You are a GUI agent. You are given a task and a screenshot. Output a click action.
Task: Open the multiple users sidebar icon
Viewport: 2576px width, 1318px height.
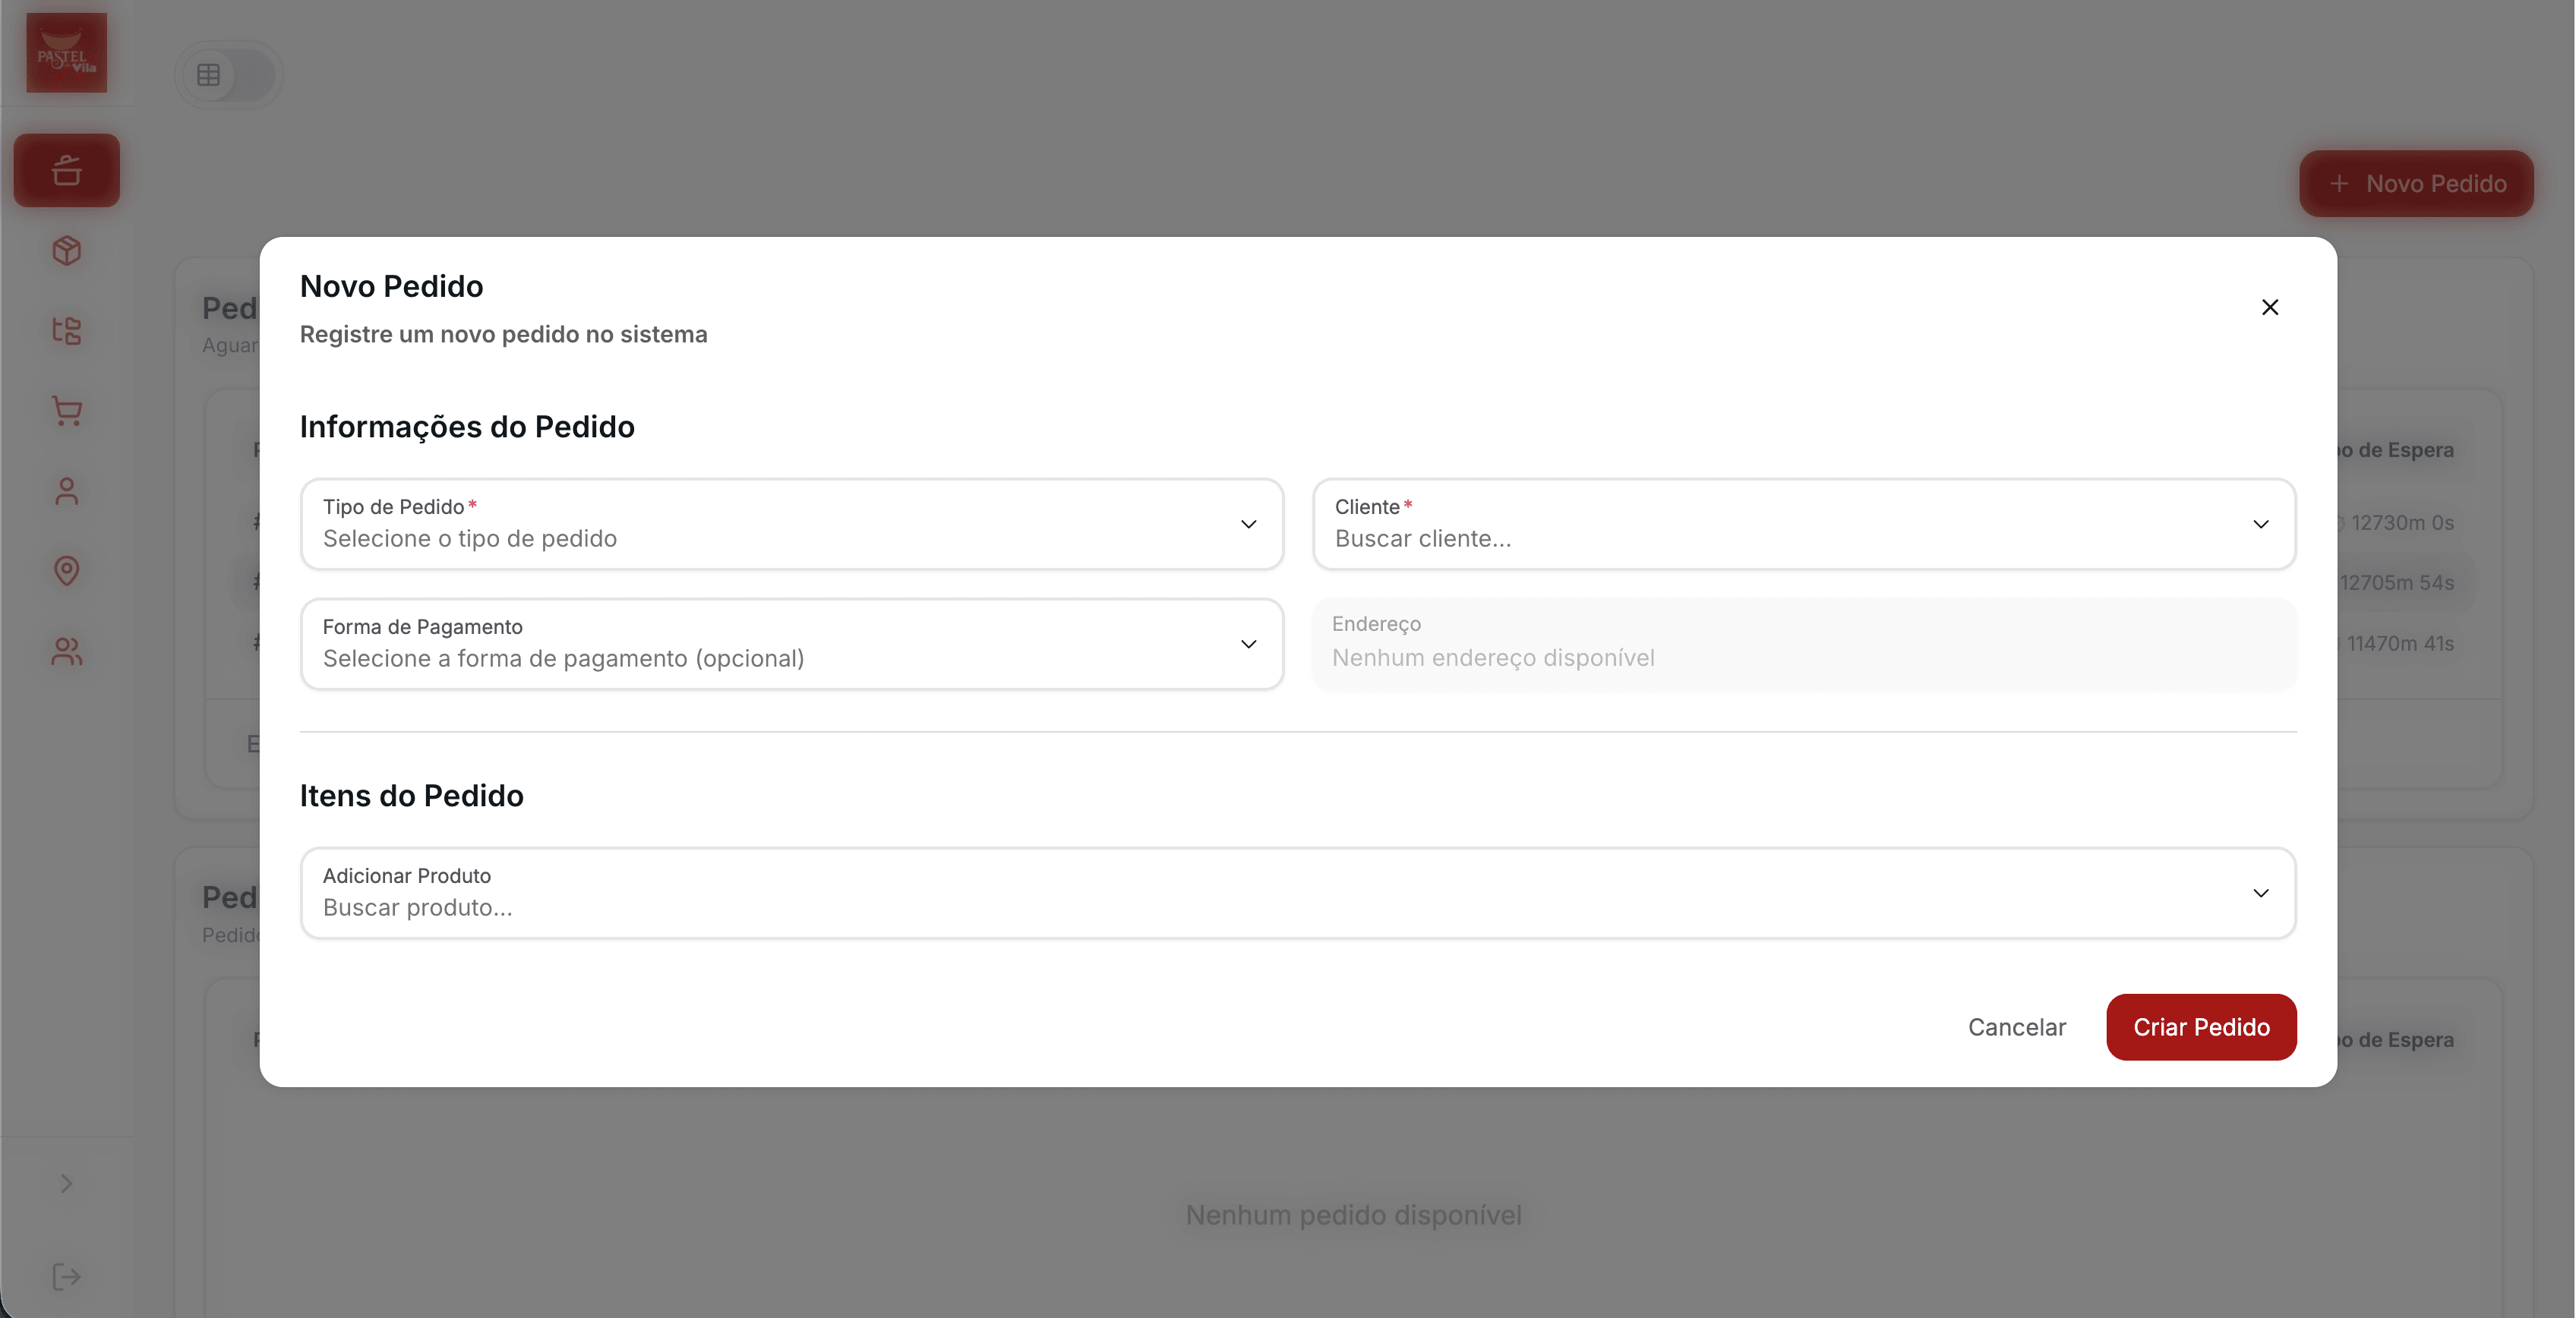pyautogui.click(x=66, y=652)
